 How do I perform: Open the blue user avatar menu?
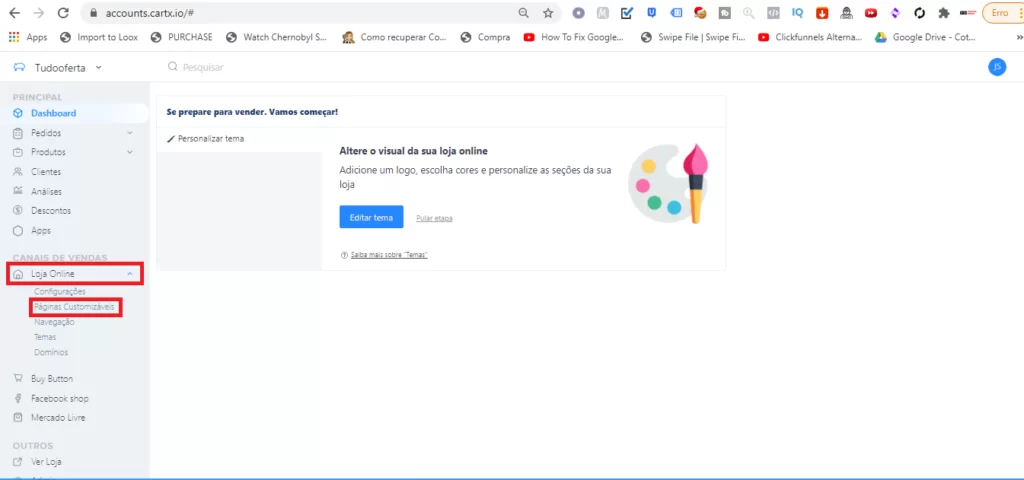[x=996, y=67]
